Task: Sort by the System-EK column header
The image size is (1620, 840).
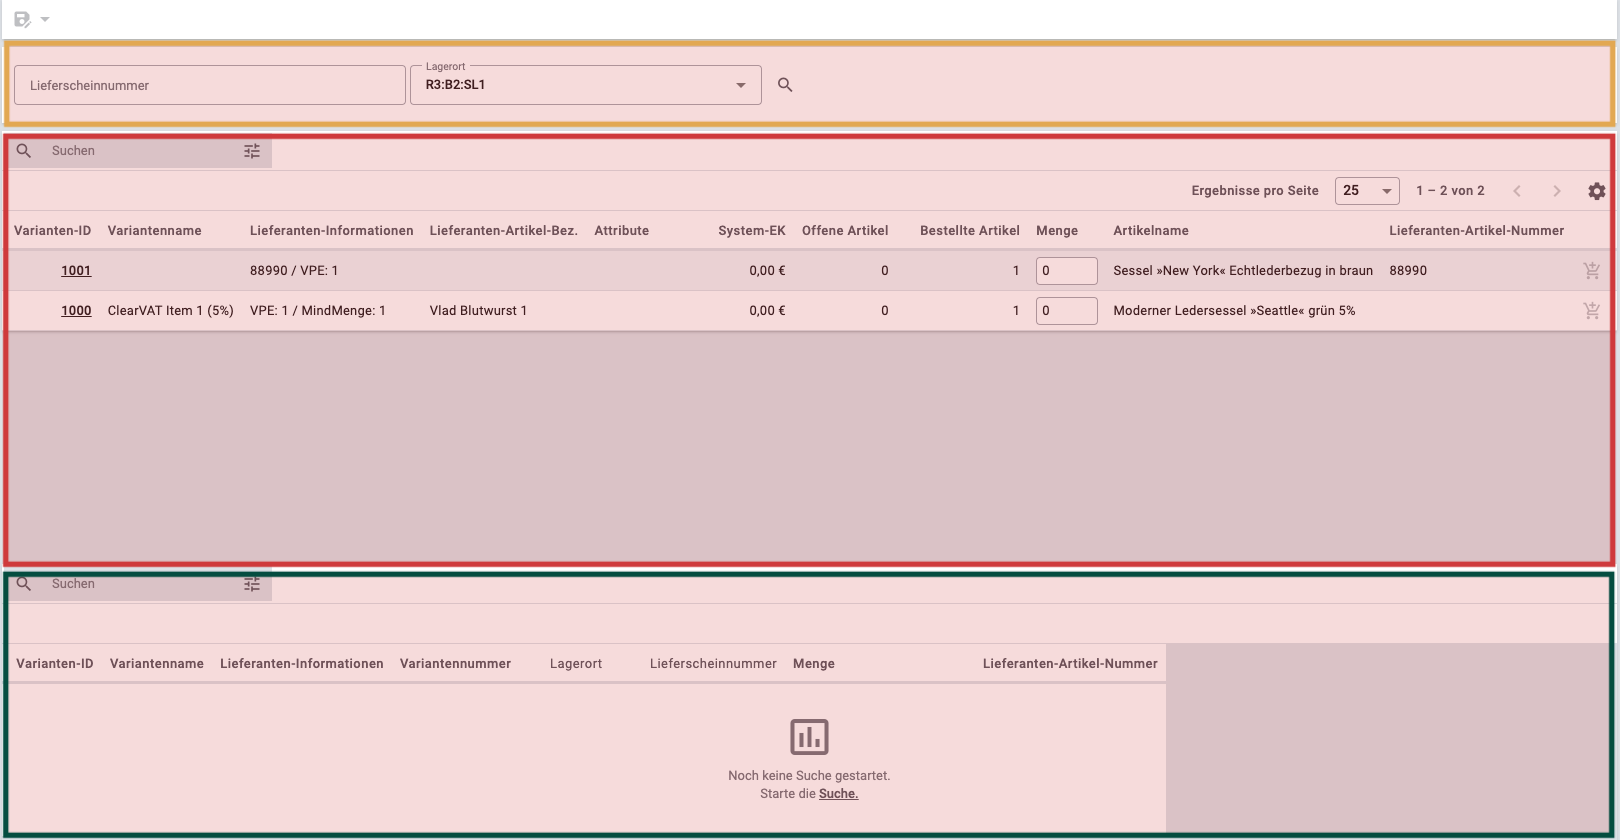Action: [751, 231]
